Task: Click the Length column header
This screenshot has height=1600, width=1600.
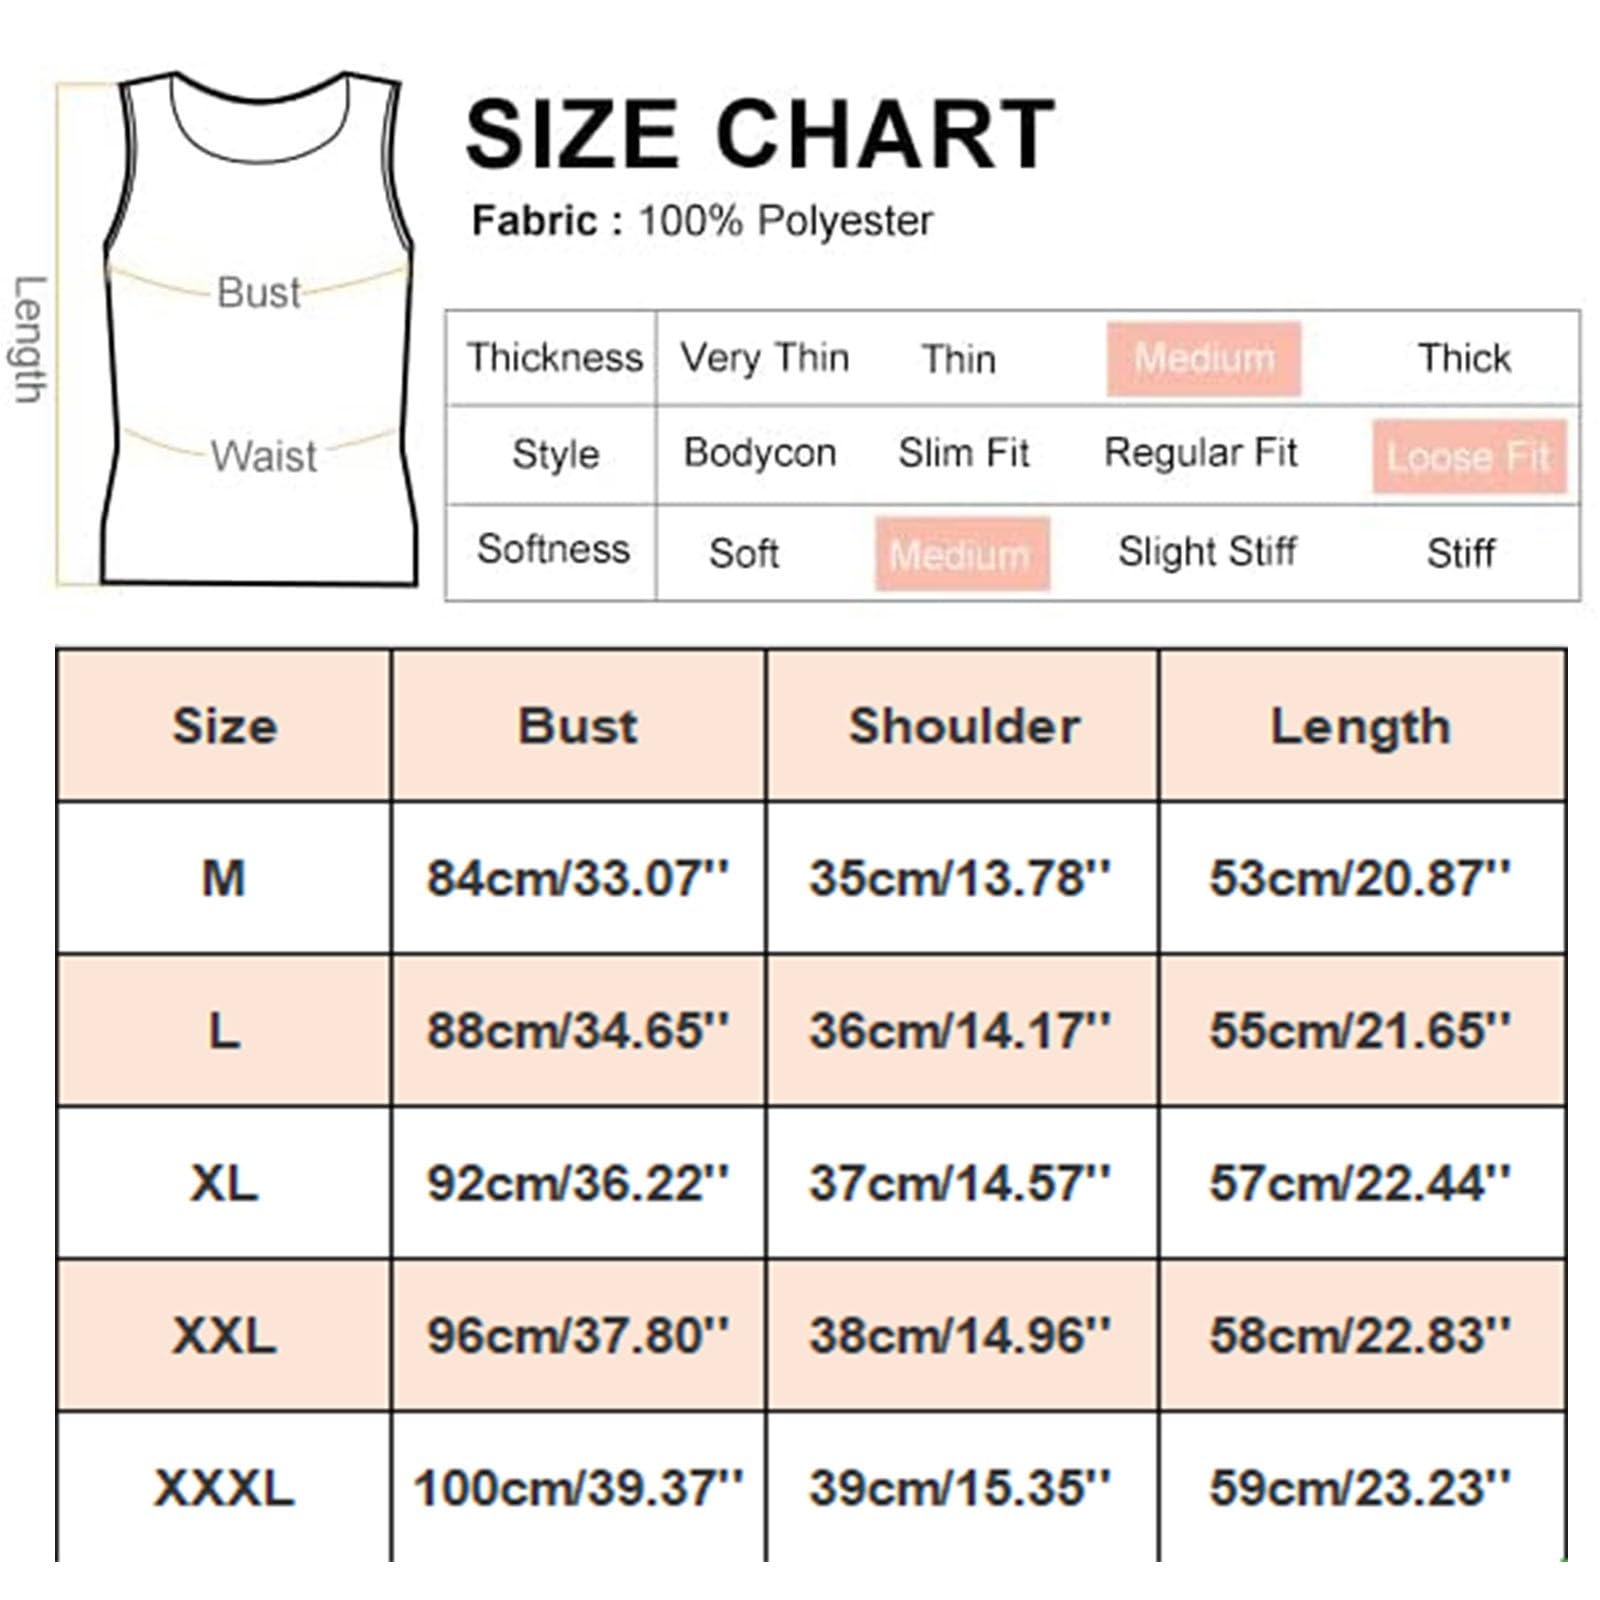Action: [1362, 725]
